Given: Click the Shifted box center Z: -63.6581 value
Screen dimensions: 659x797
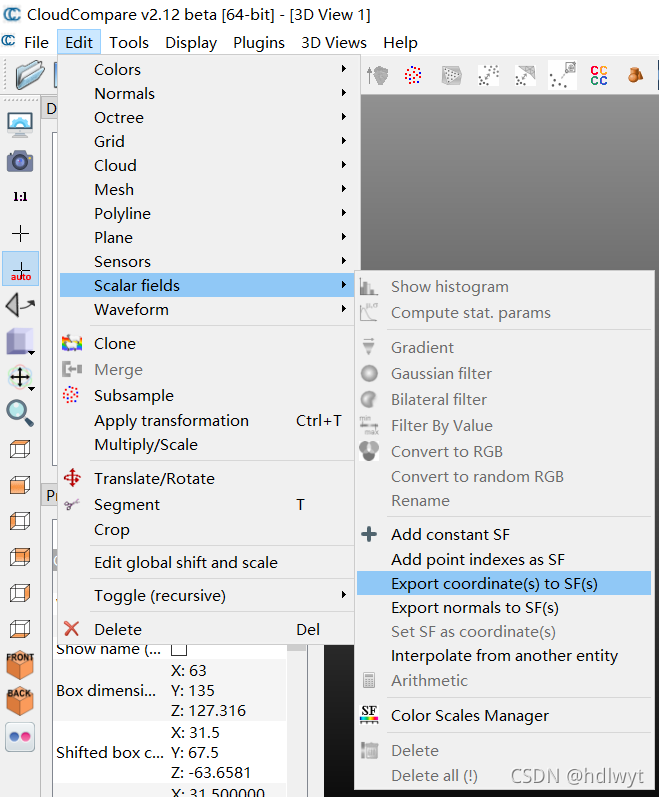Looking at the screenshot, I should pyautogui.click(x=211, y=772).
